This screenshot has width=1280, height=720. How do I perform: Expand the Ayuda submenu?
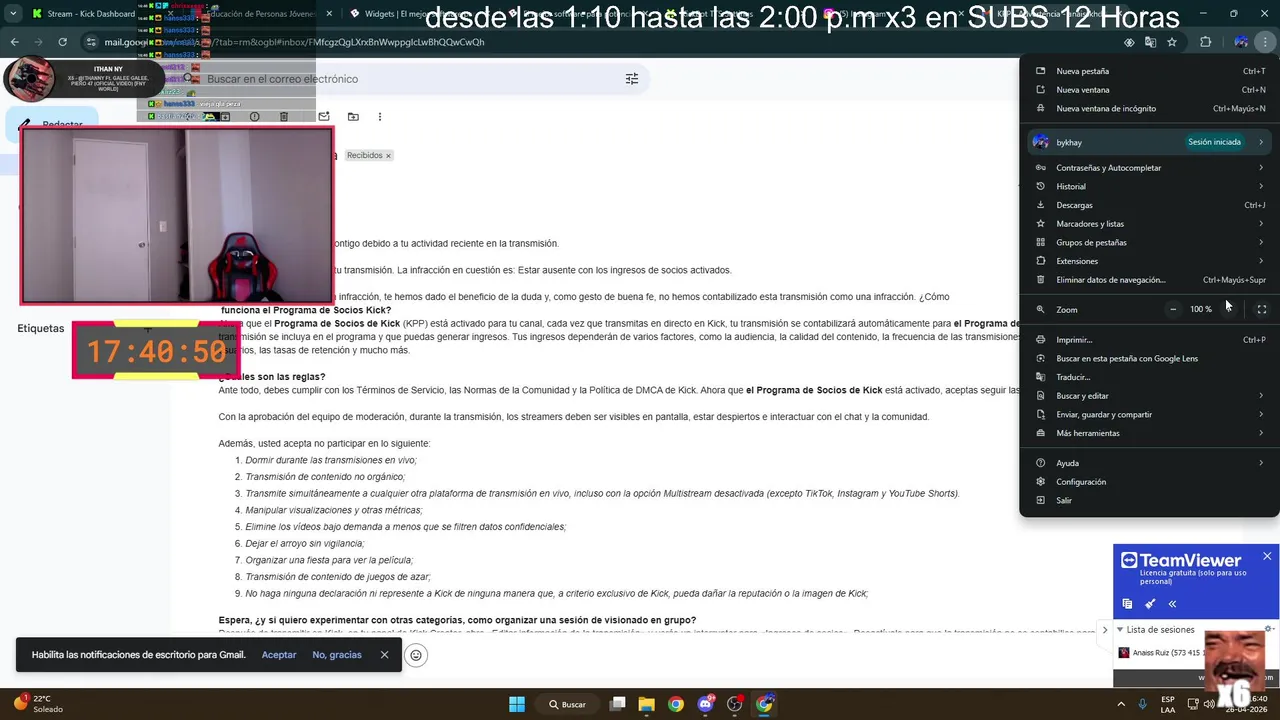pos(1150,463)
